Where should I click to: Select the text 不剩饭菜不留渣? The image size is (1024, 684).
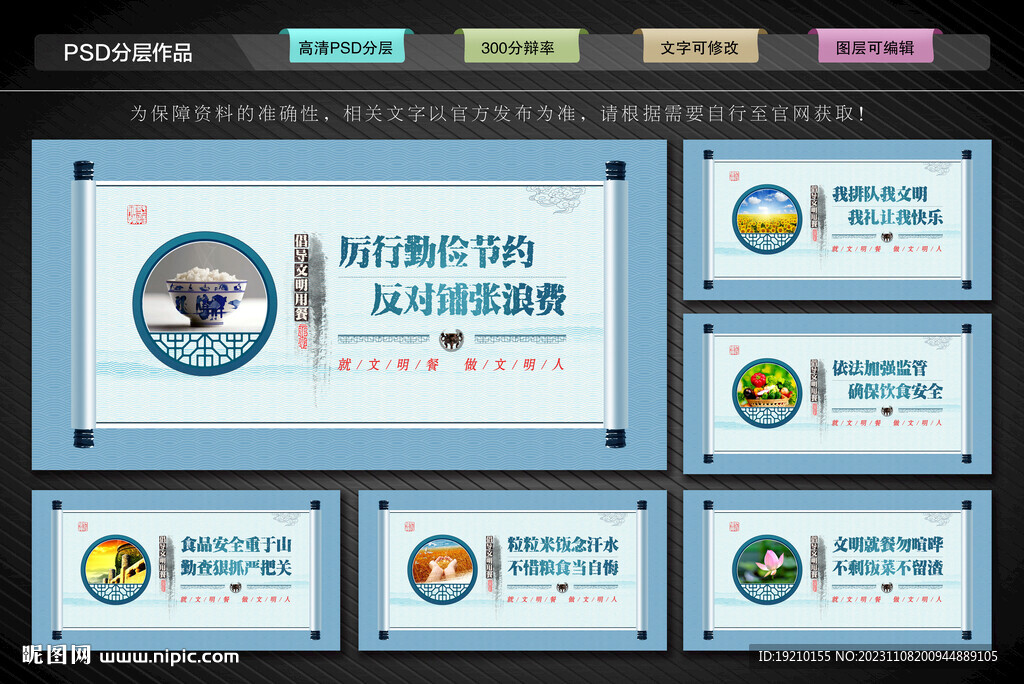pos(888,568)
